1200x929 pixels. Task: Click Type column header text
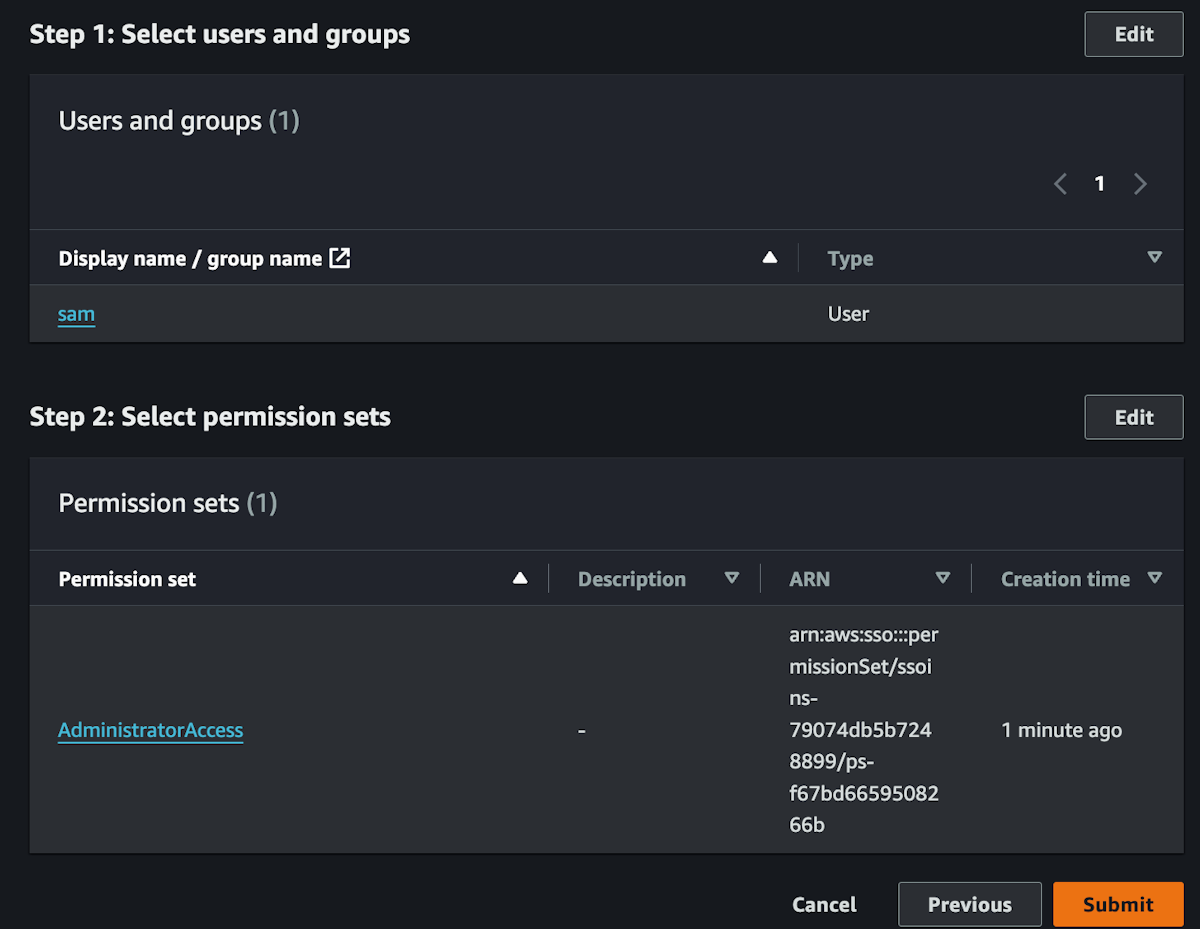850,259
